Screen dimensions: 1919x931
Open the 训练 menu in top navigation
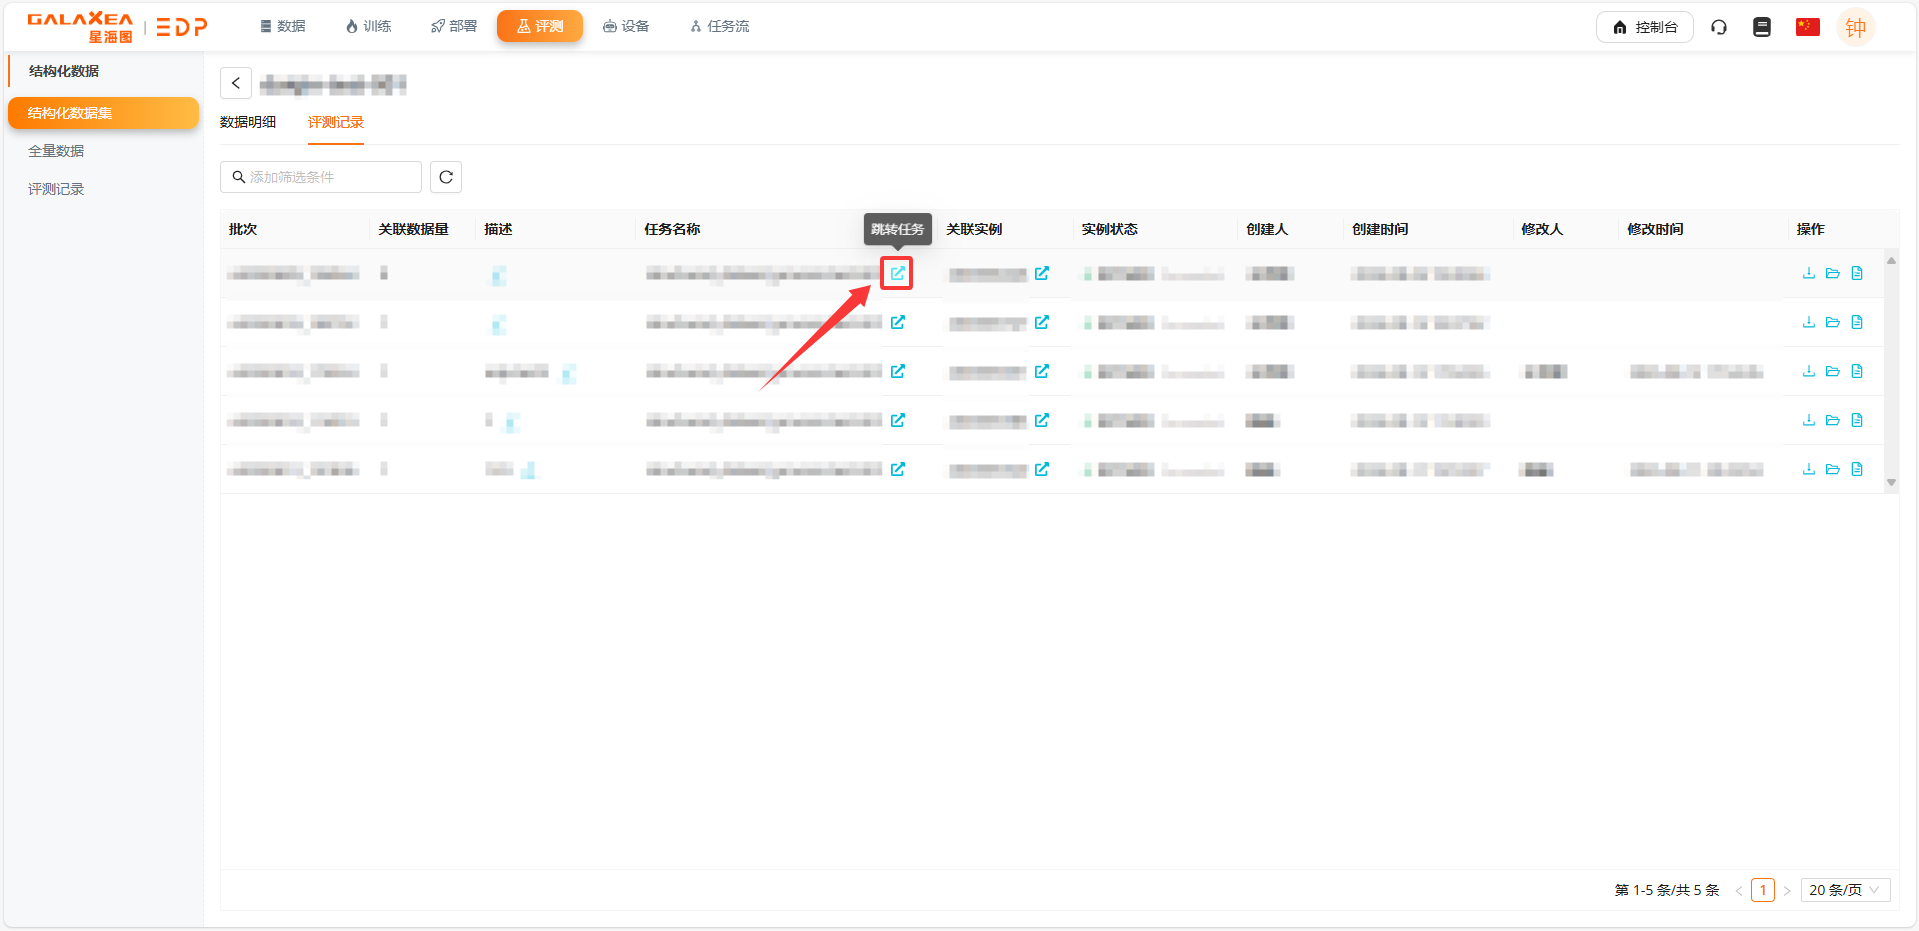(368, 26)
